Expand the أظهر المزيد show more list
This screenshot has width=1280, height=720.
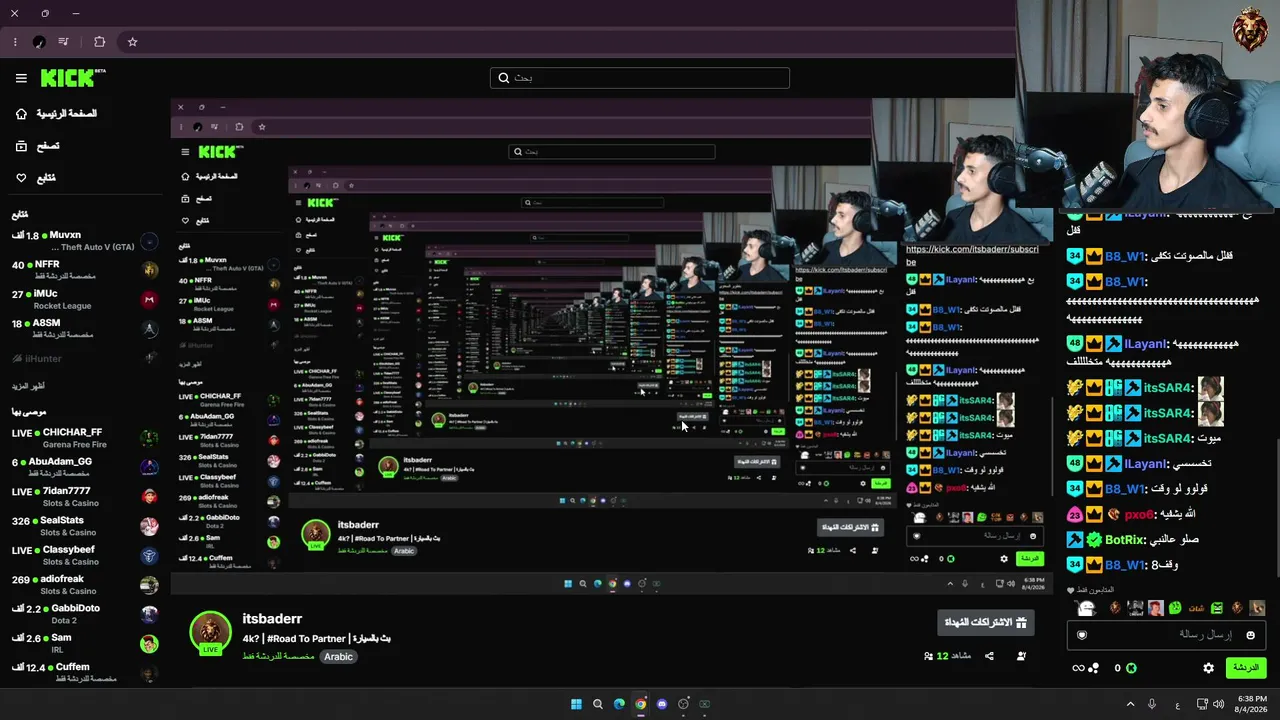(28, 386)
